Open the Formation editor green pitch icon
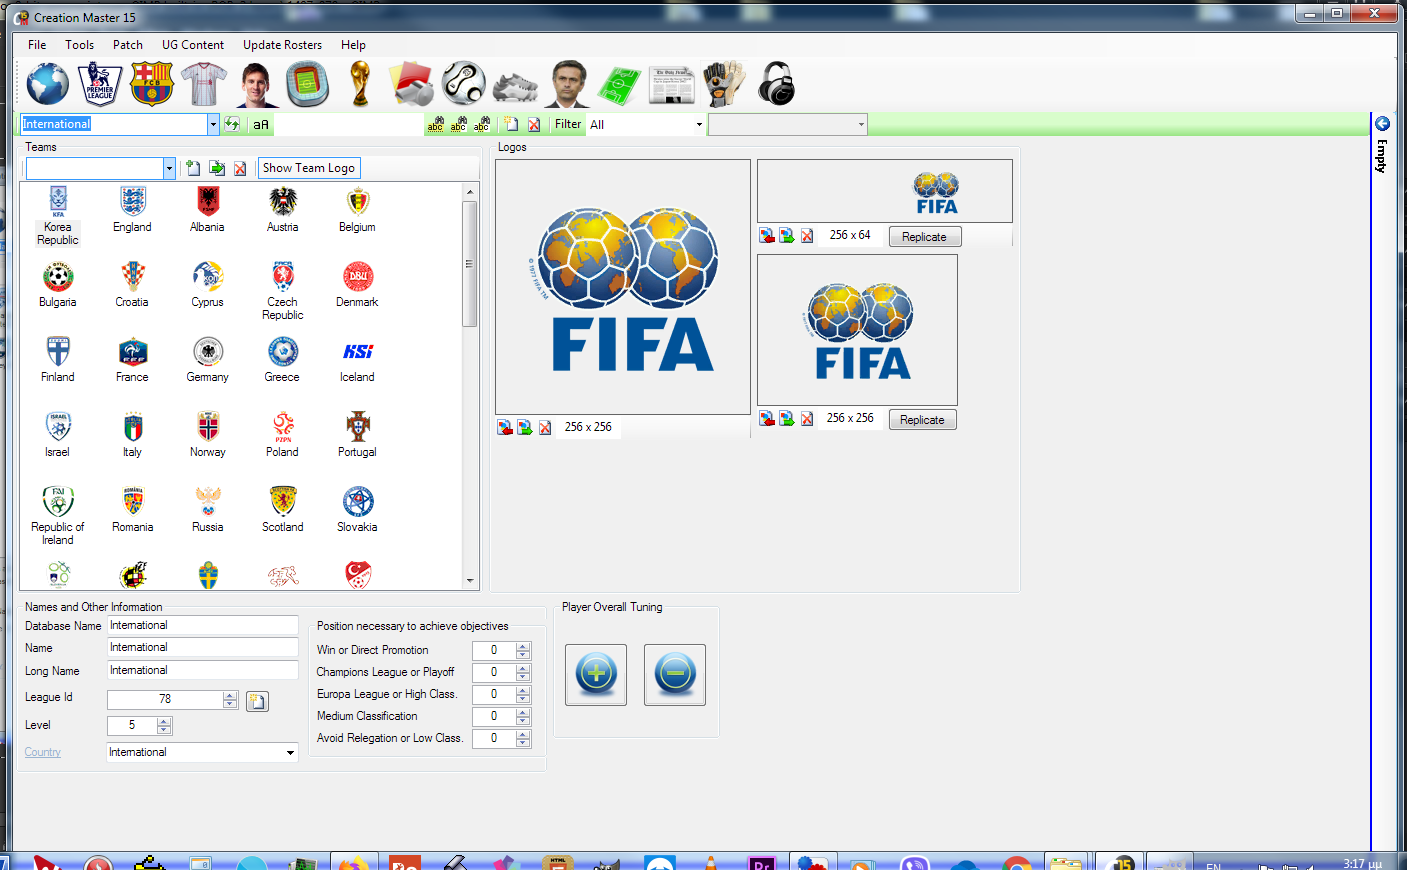This screenshot has height=870, width=1407. [620, 86]
